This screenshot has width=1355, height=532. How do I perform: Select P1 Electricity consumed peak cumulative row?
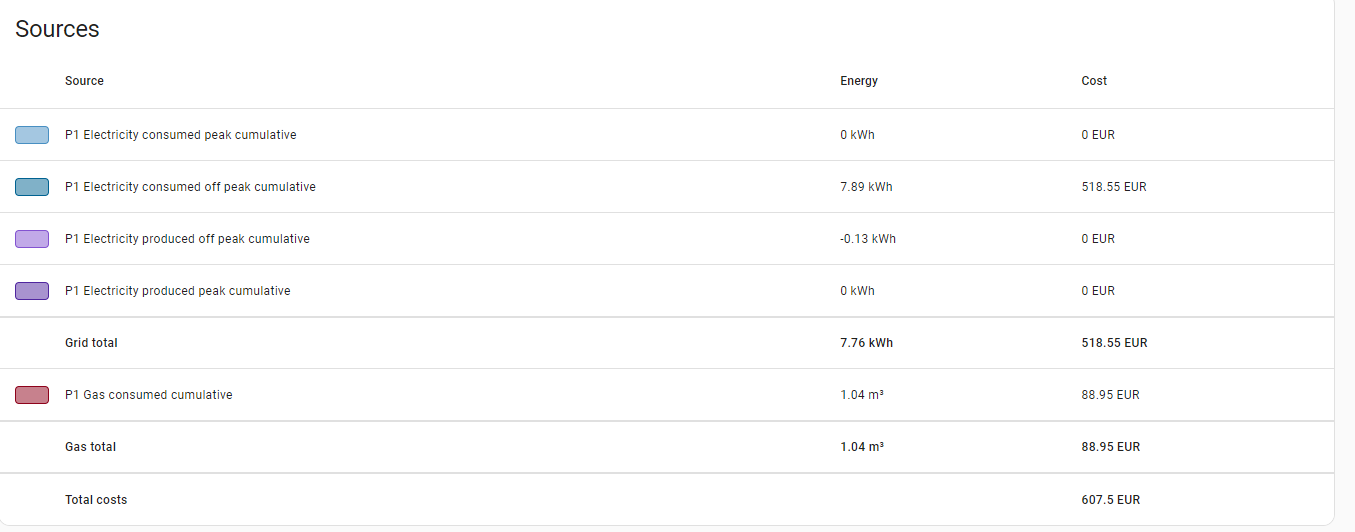(667, 135)
